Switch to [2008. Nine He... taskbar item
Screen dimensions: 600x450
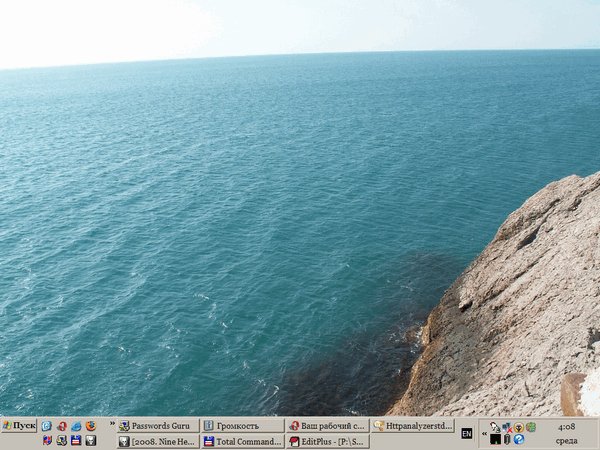158,441
